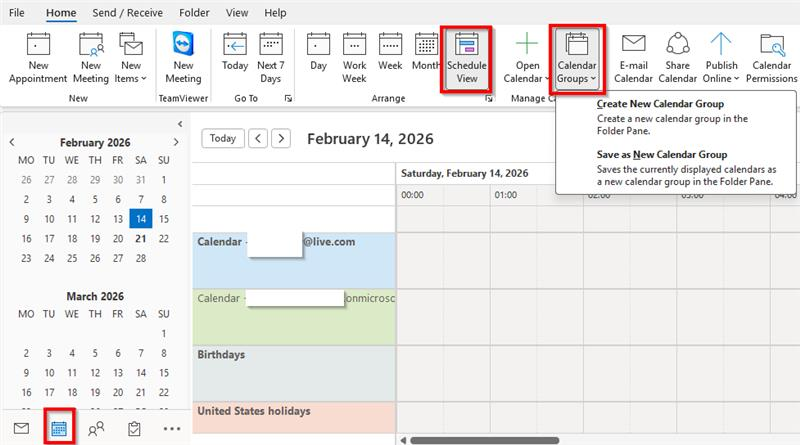This screenshot has height=445, width=800.
Task: Select United States holidays calendar row
Action: point(294,418)
